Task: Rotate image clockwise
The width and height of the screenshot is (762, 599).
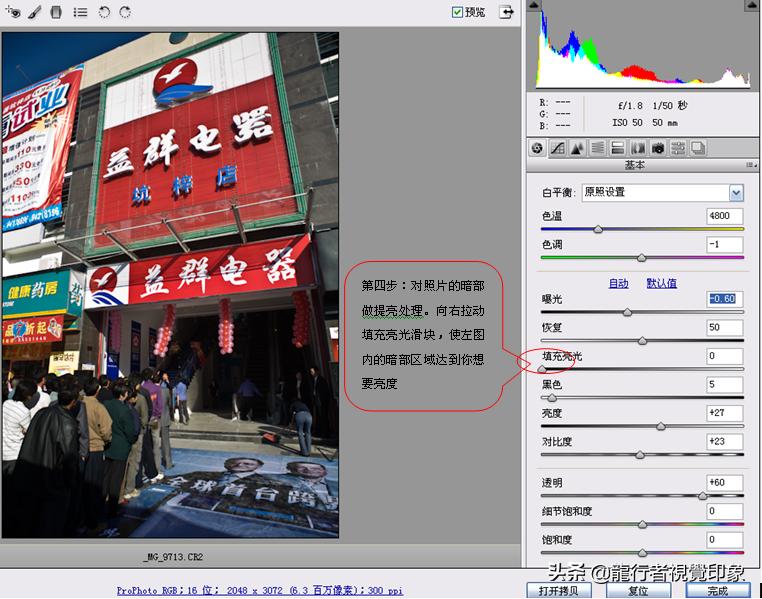Action: point(125,12)
